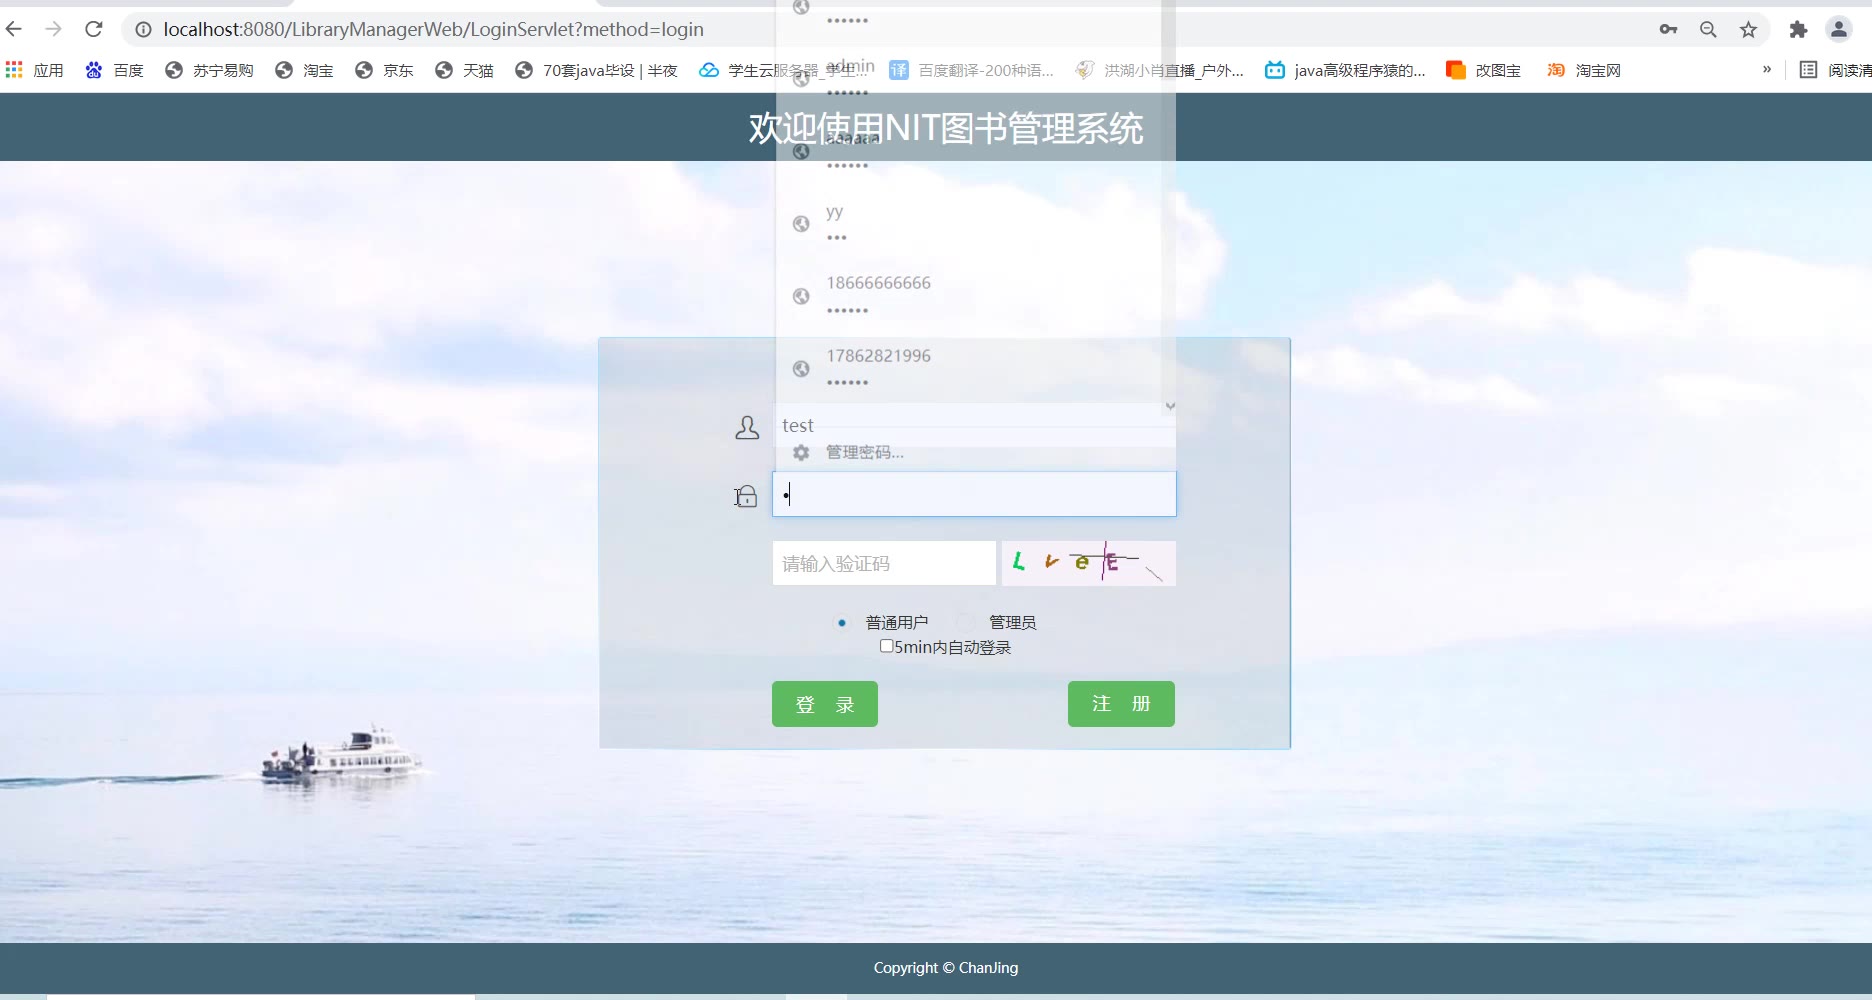Select the 管理员 radio button

pyautogui.click(x=965, y=623)
